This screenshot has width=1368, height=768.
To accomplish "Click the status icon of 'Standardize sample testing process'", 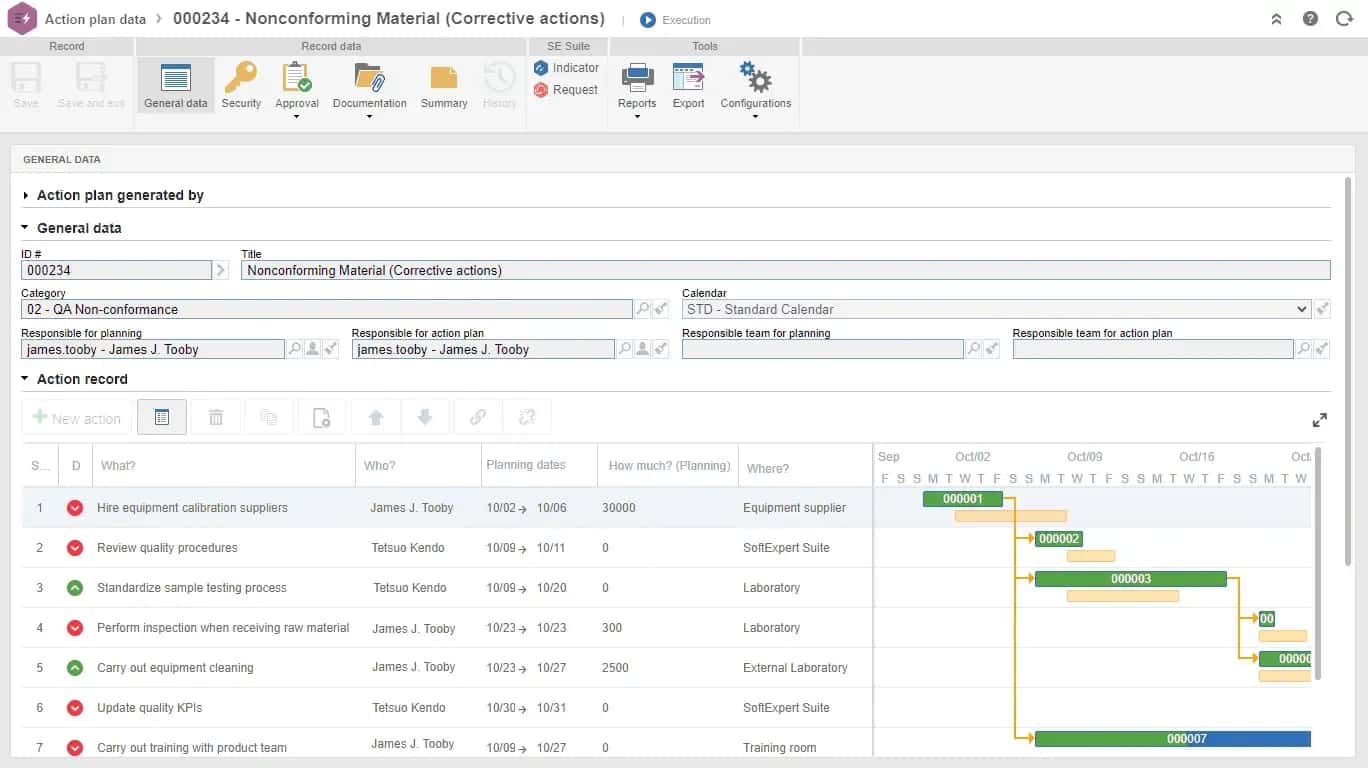I will tap(74, 588).
